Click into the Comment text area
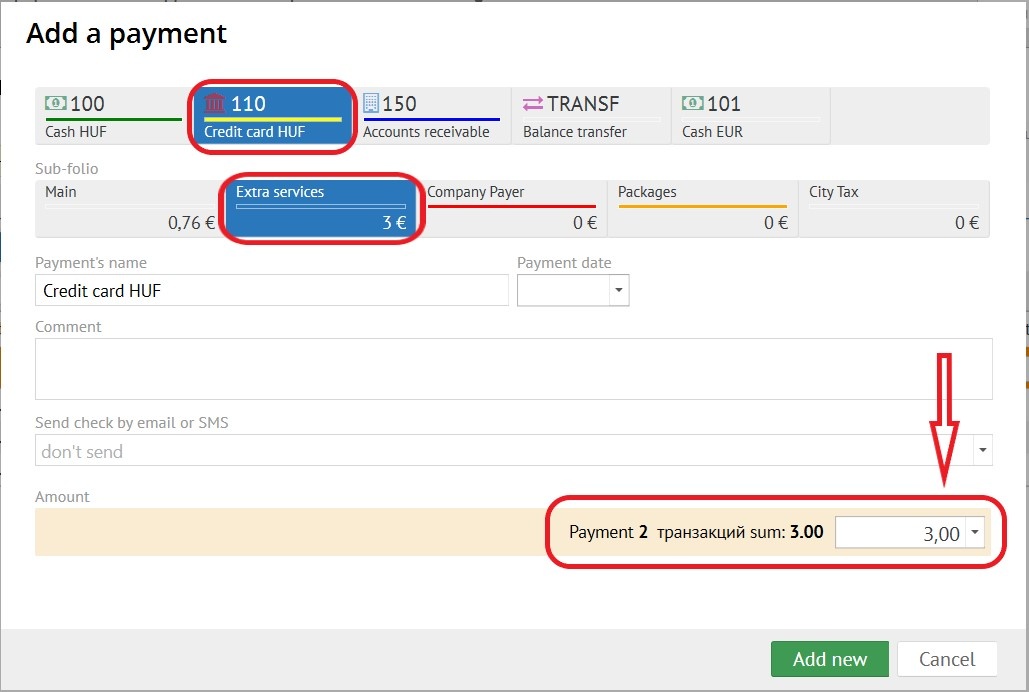 [x=514, y=369]
